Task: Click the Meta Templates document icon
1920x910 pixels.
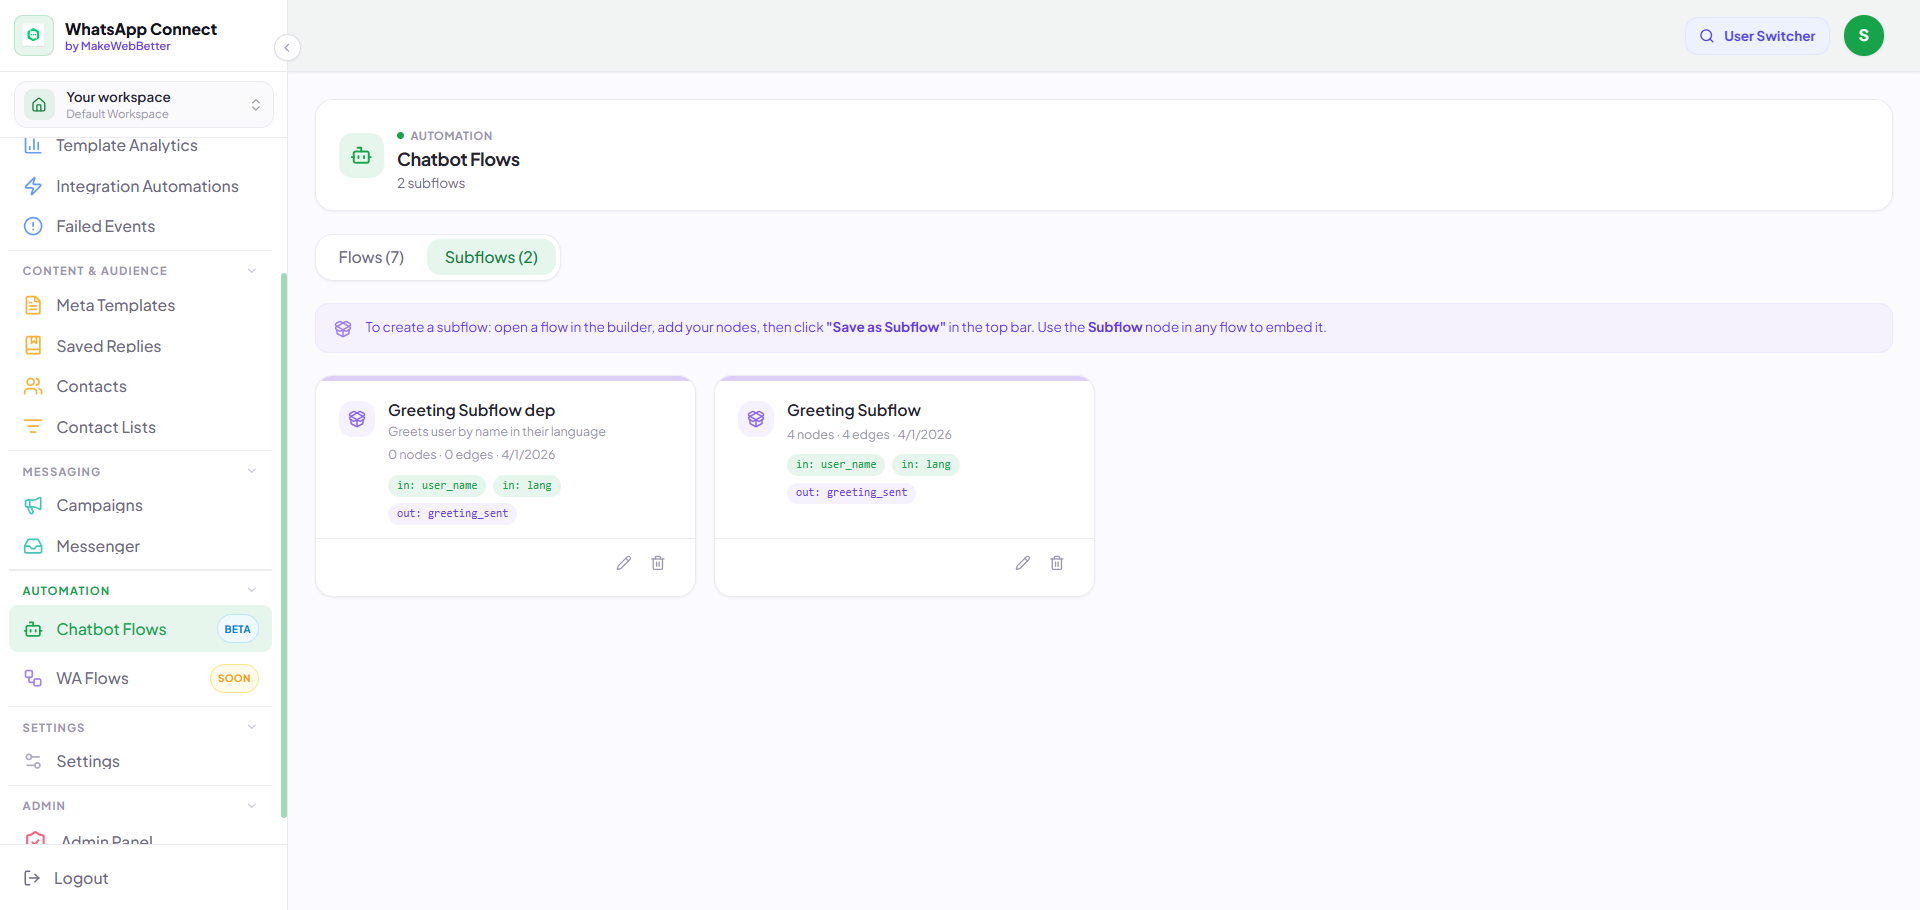Action: point(33,305)
